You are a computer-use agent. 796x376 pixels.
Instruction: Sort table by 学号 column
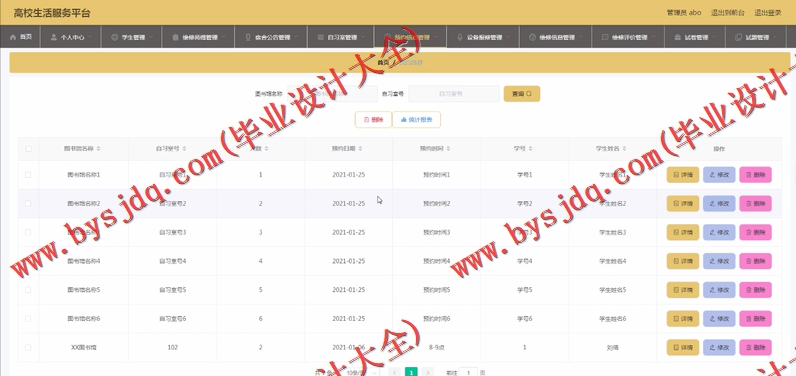pyautogui.click(x=530, y=149)
